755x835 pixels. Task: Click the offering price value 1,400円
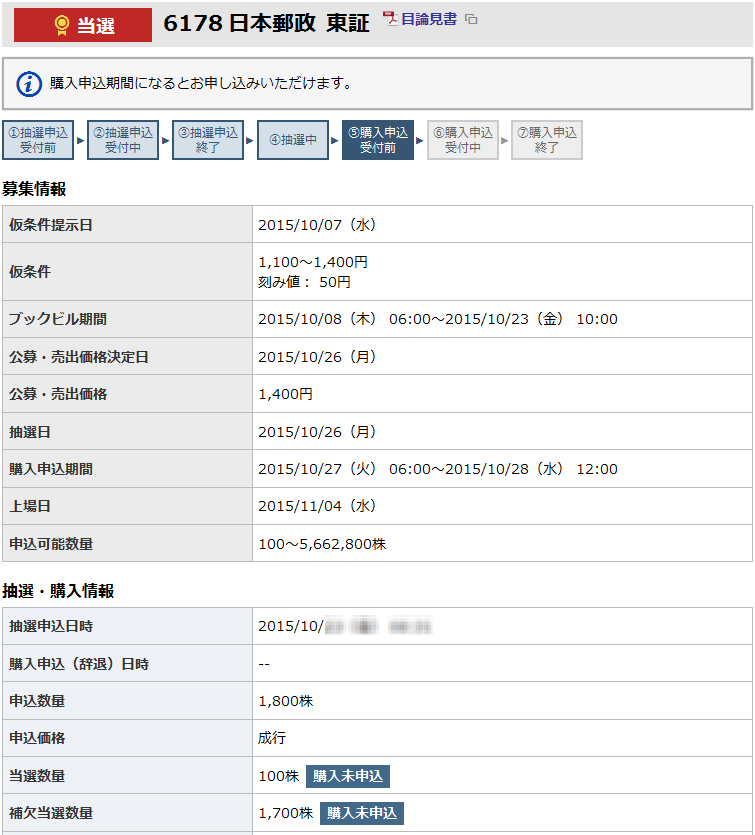click(x=285, y=394)
